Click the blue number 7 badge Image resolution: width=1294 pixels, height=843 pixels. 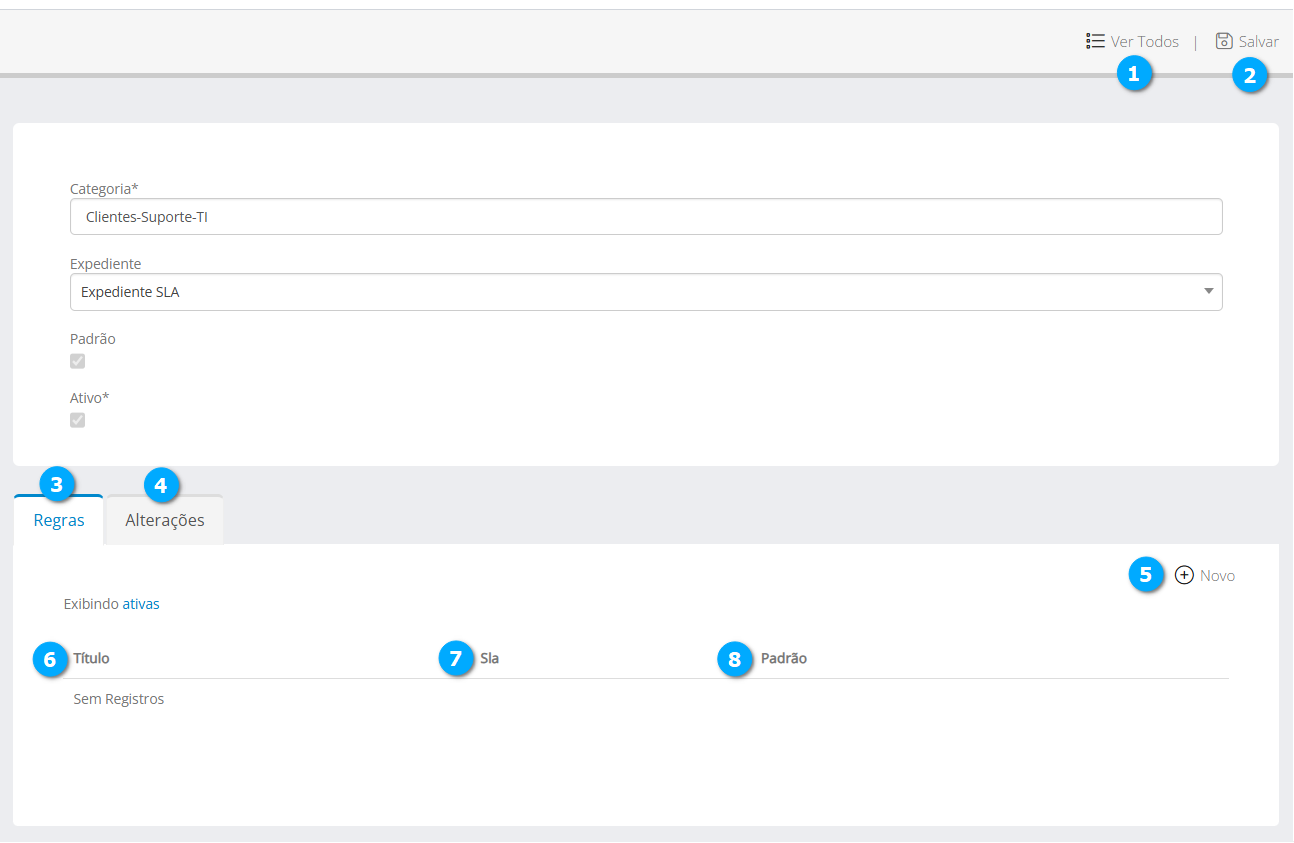coord(456,659)
